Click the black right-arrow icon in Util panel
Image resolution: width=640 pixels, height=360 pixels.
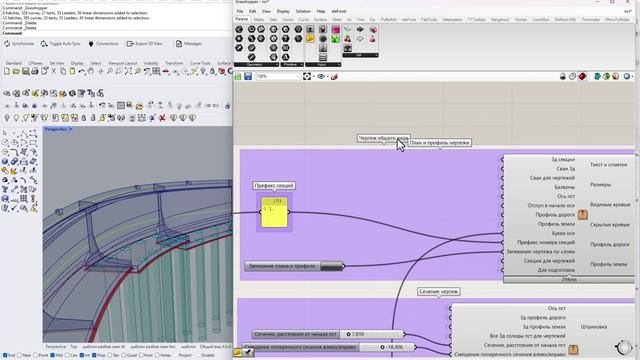(x=360, y=29)
